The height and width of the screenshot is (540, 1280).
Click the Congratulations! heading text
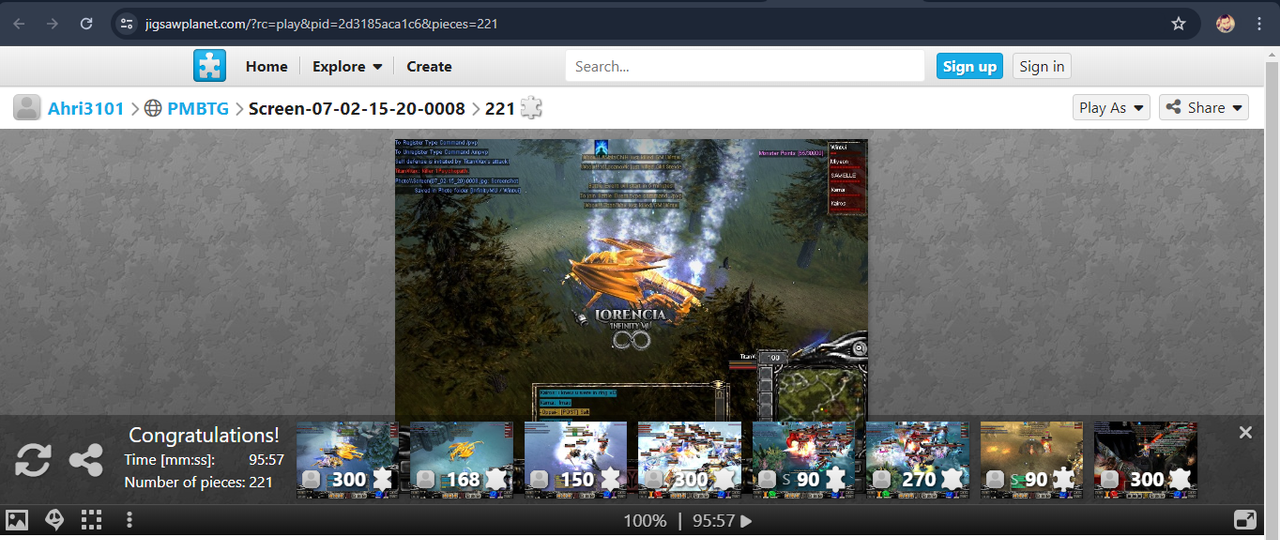click(x=204, y=435)
